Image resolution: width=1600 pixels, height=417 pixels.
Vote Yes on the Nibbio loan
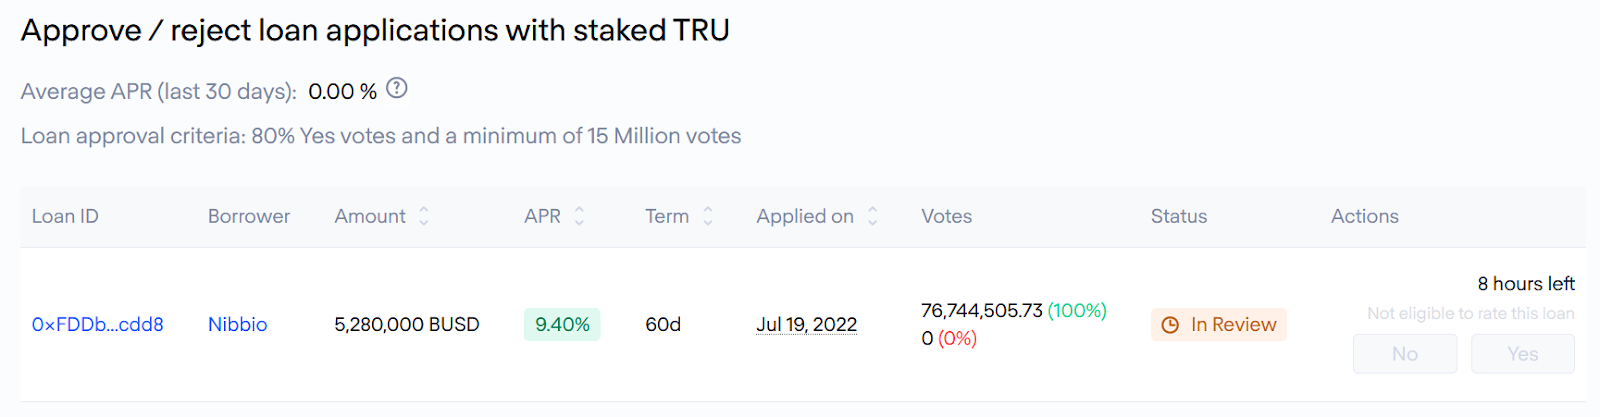coord(1523,354)
